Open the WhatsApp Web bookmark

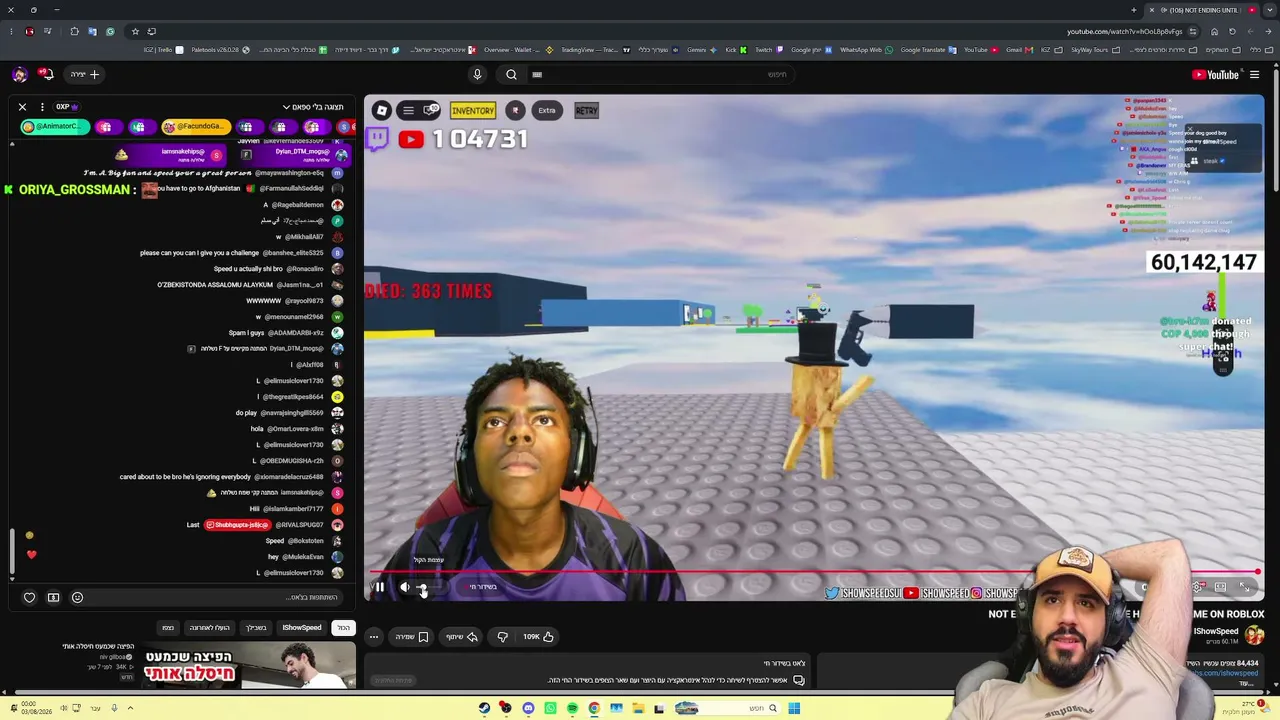[x=866, y=50]
